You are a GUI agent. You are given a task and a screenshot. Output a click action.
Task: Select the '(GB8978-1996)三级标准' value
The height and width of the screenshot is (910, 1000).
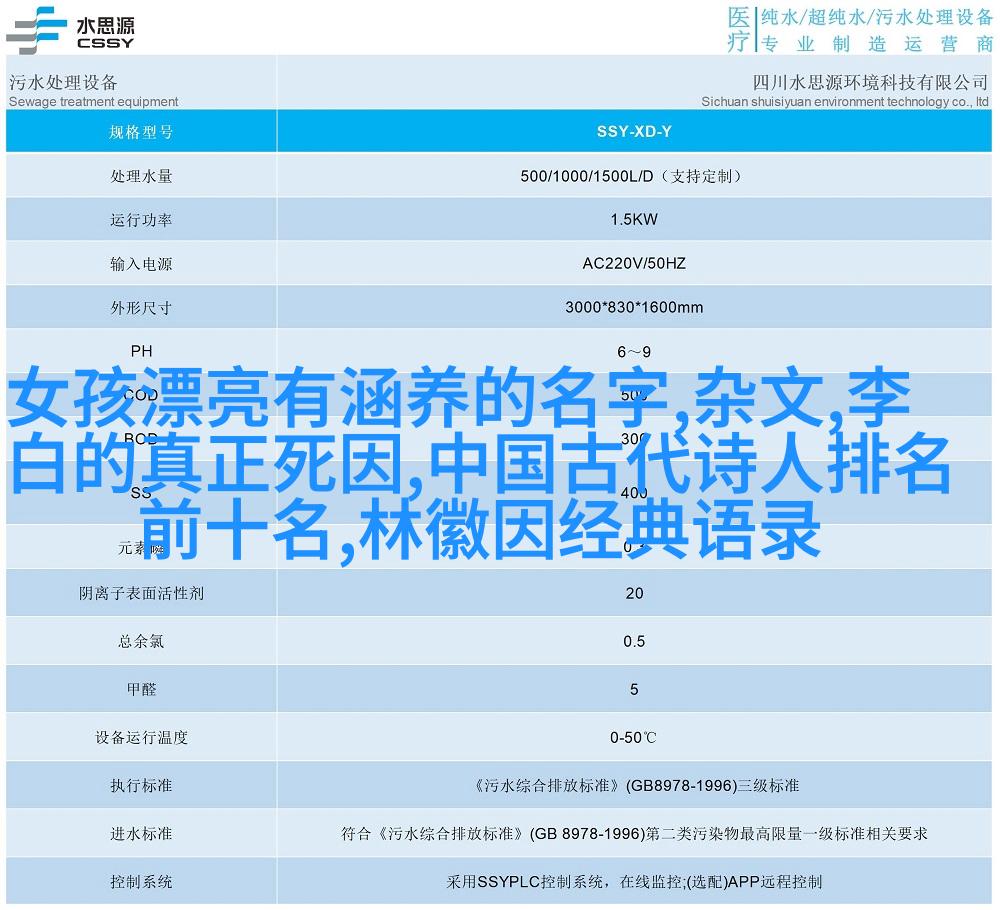tap(712, 786)
